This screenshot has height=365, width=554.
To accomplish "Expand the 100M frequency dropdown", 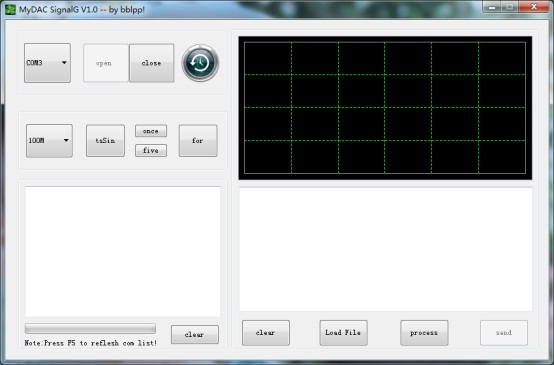I will (49, 141).
